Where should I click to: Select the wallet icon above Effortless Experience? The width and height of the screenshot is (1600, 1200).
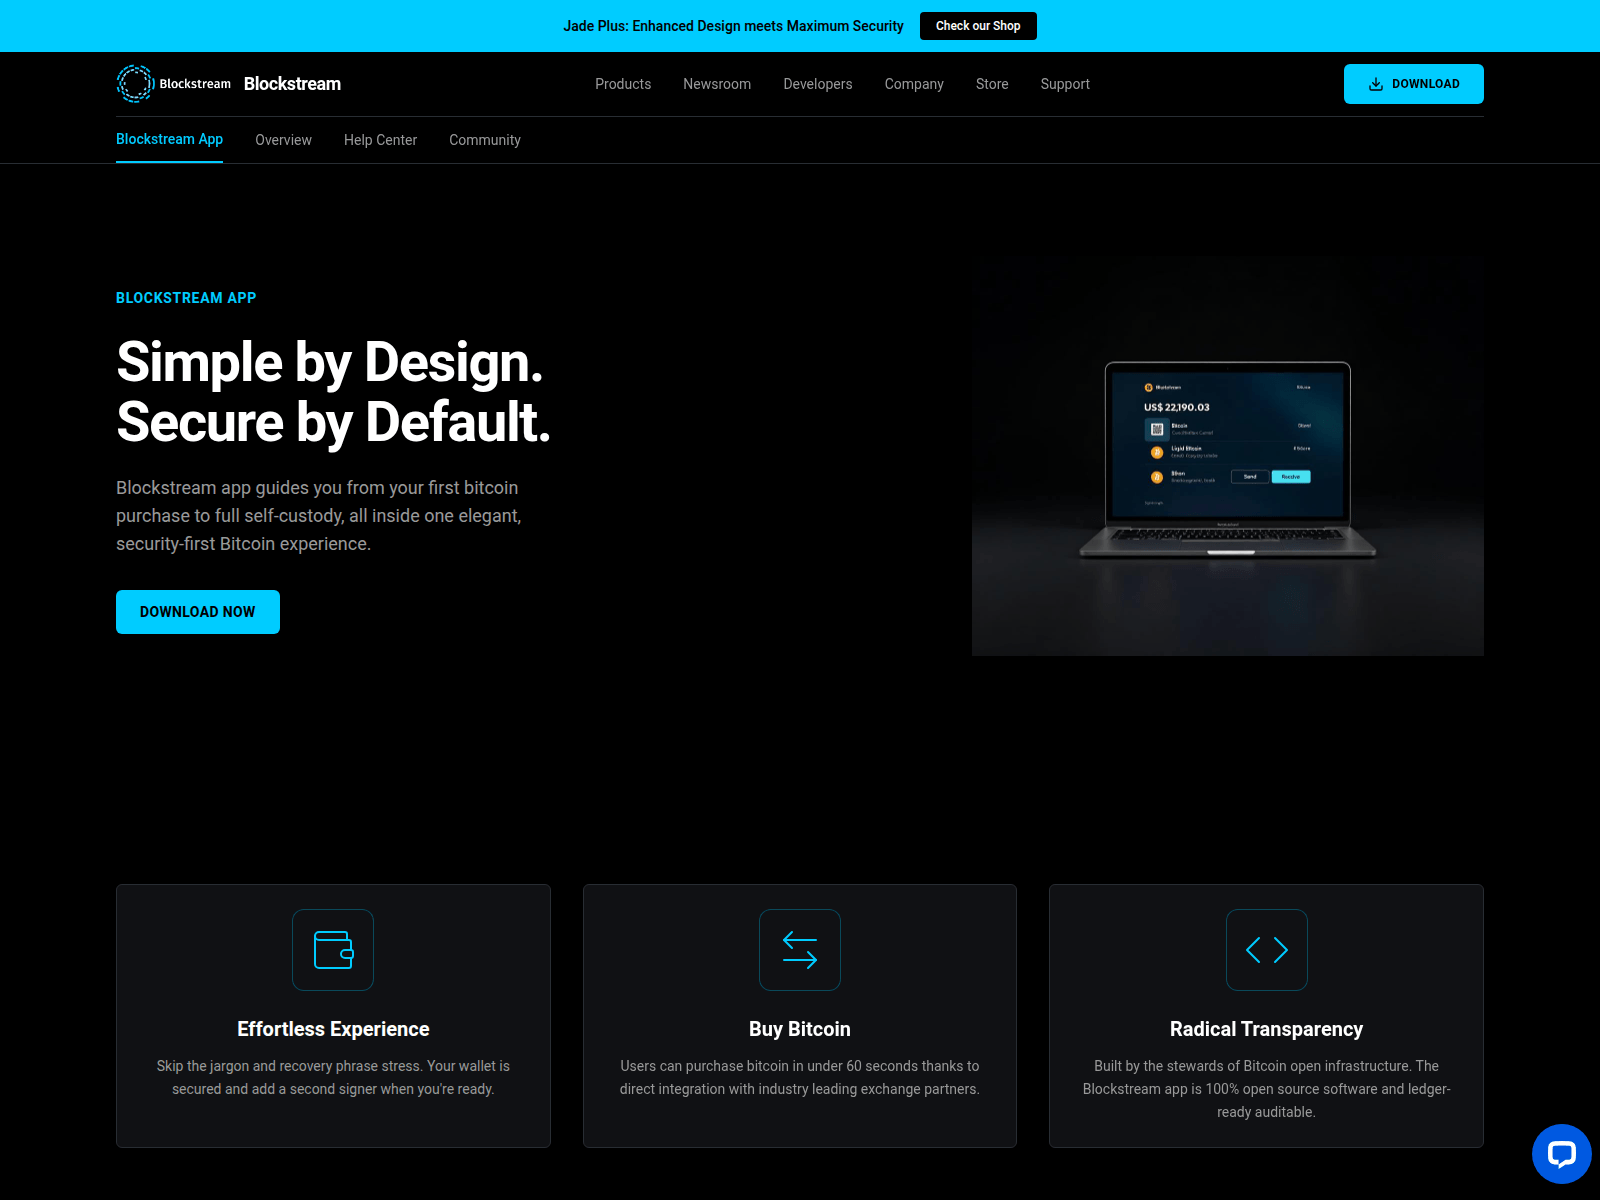[x=333, y=950]
